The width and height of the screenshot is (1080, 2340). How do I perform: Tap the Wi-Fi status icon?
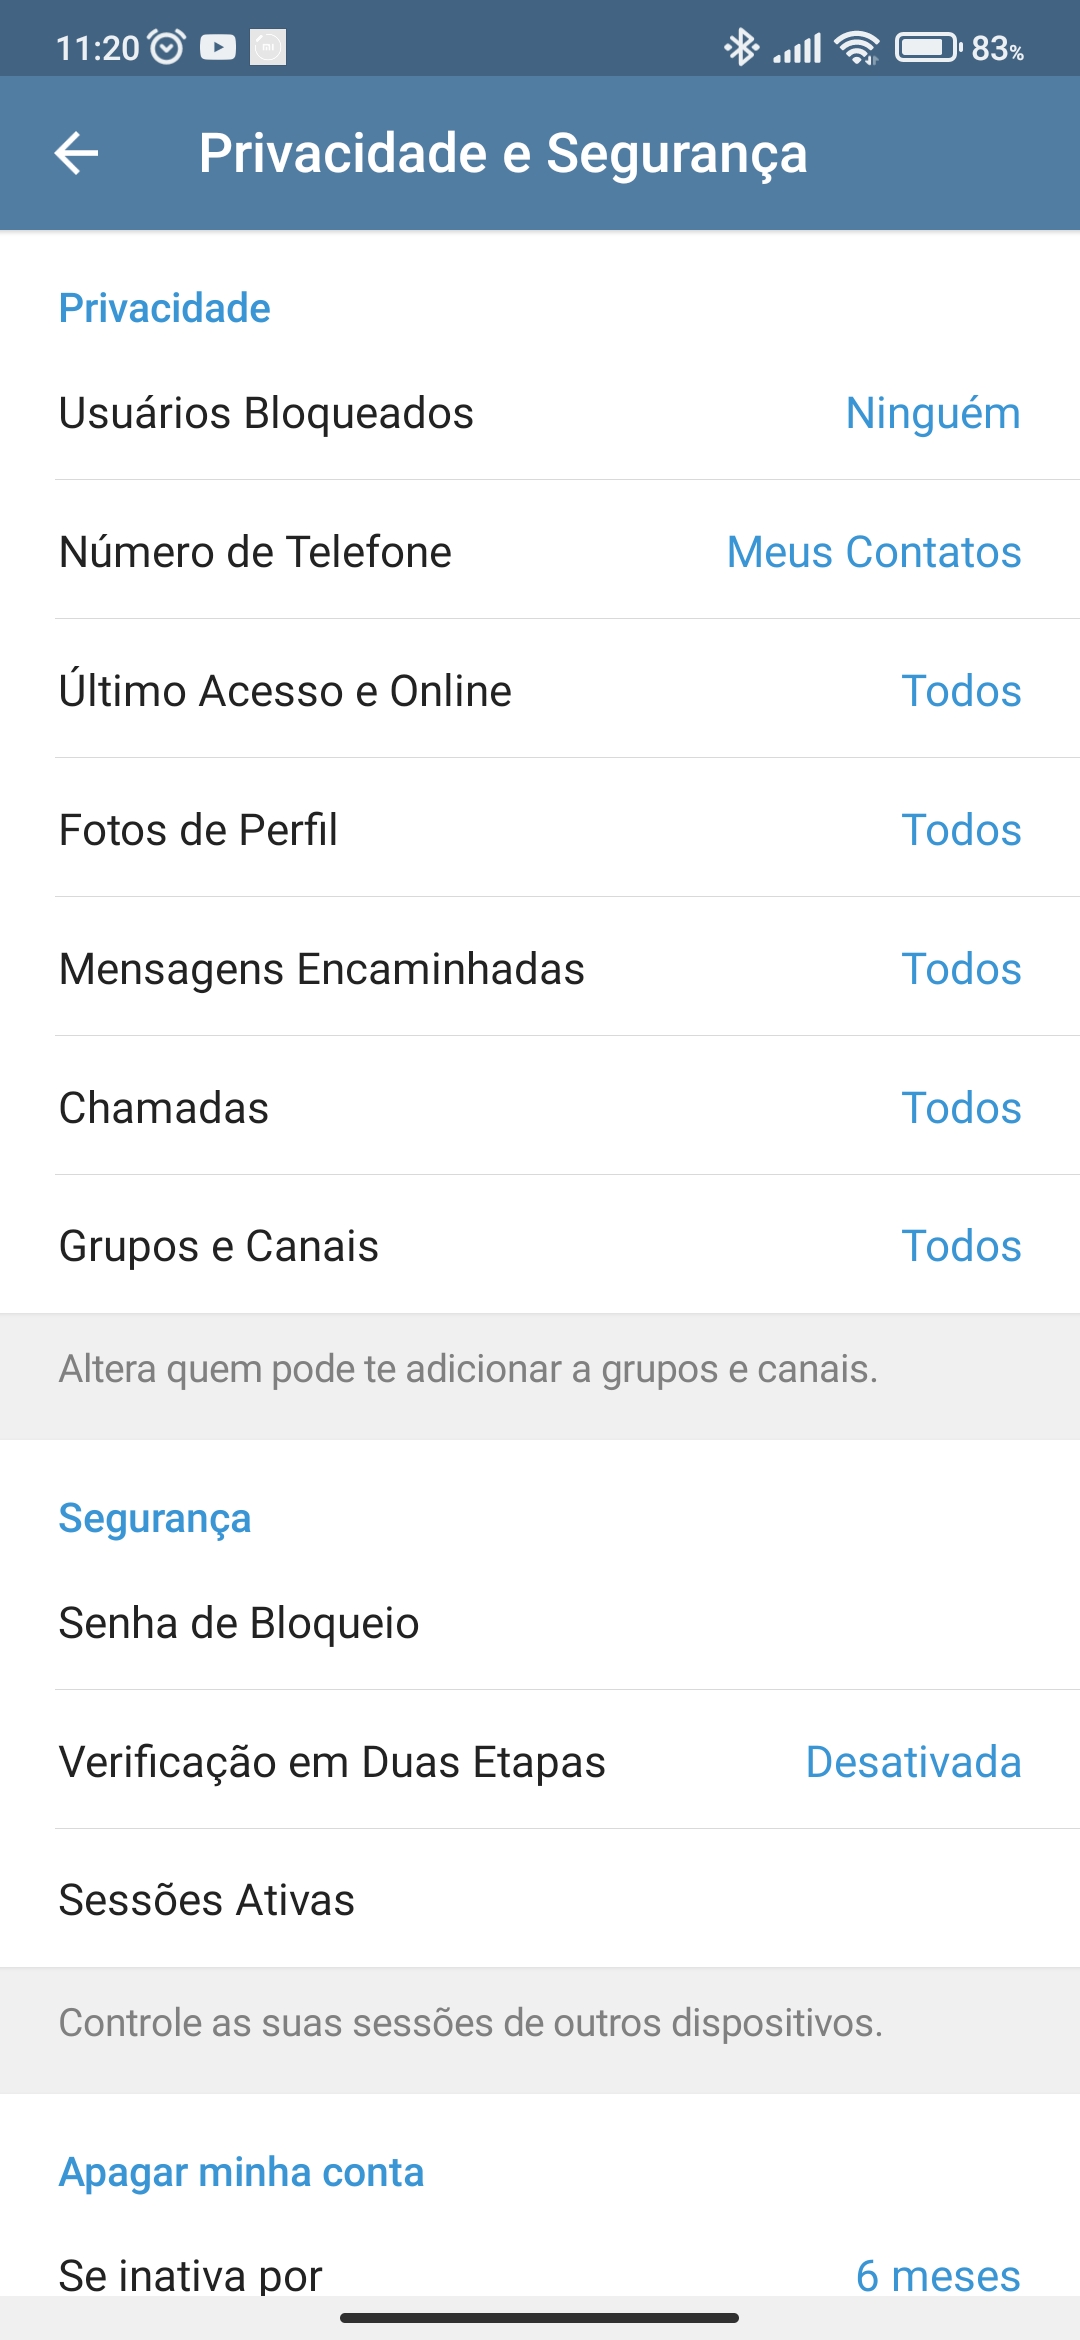pos(857,47)
